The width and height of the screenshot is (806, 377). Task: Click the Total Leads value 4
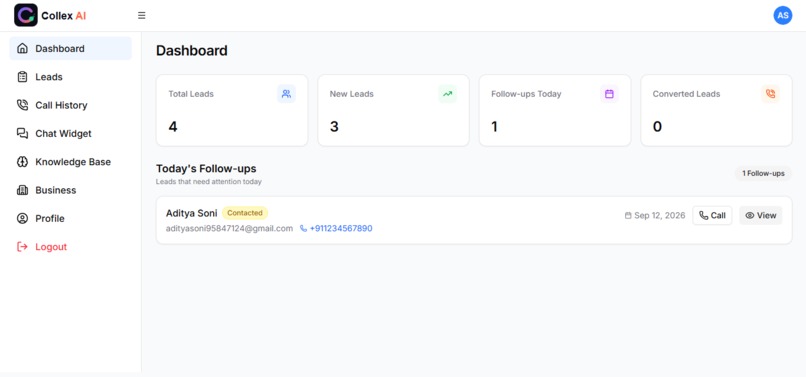[x=173, y=127]
